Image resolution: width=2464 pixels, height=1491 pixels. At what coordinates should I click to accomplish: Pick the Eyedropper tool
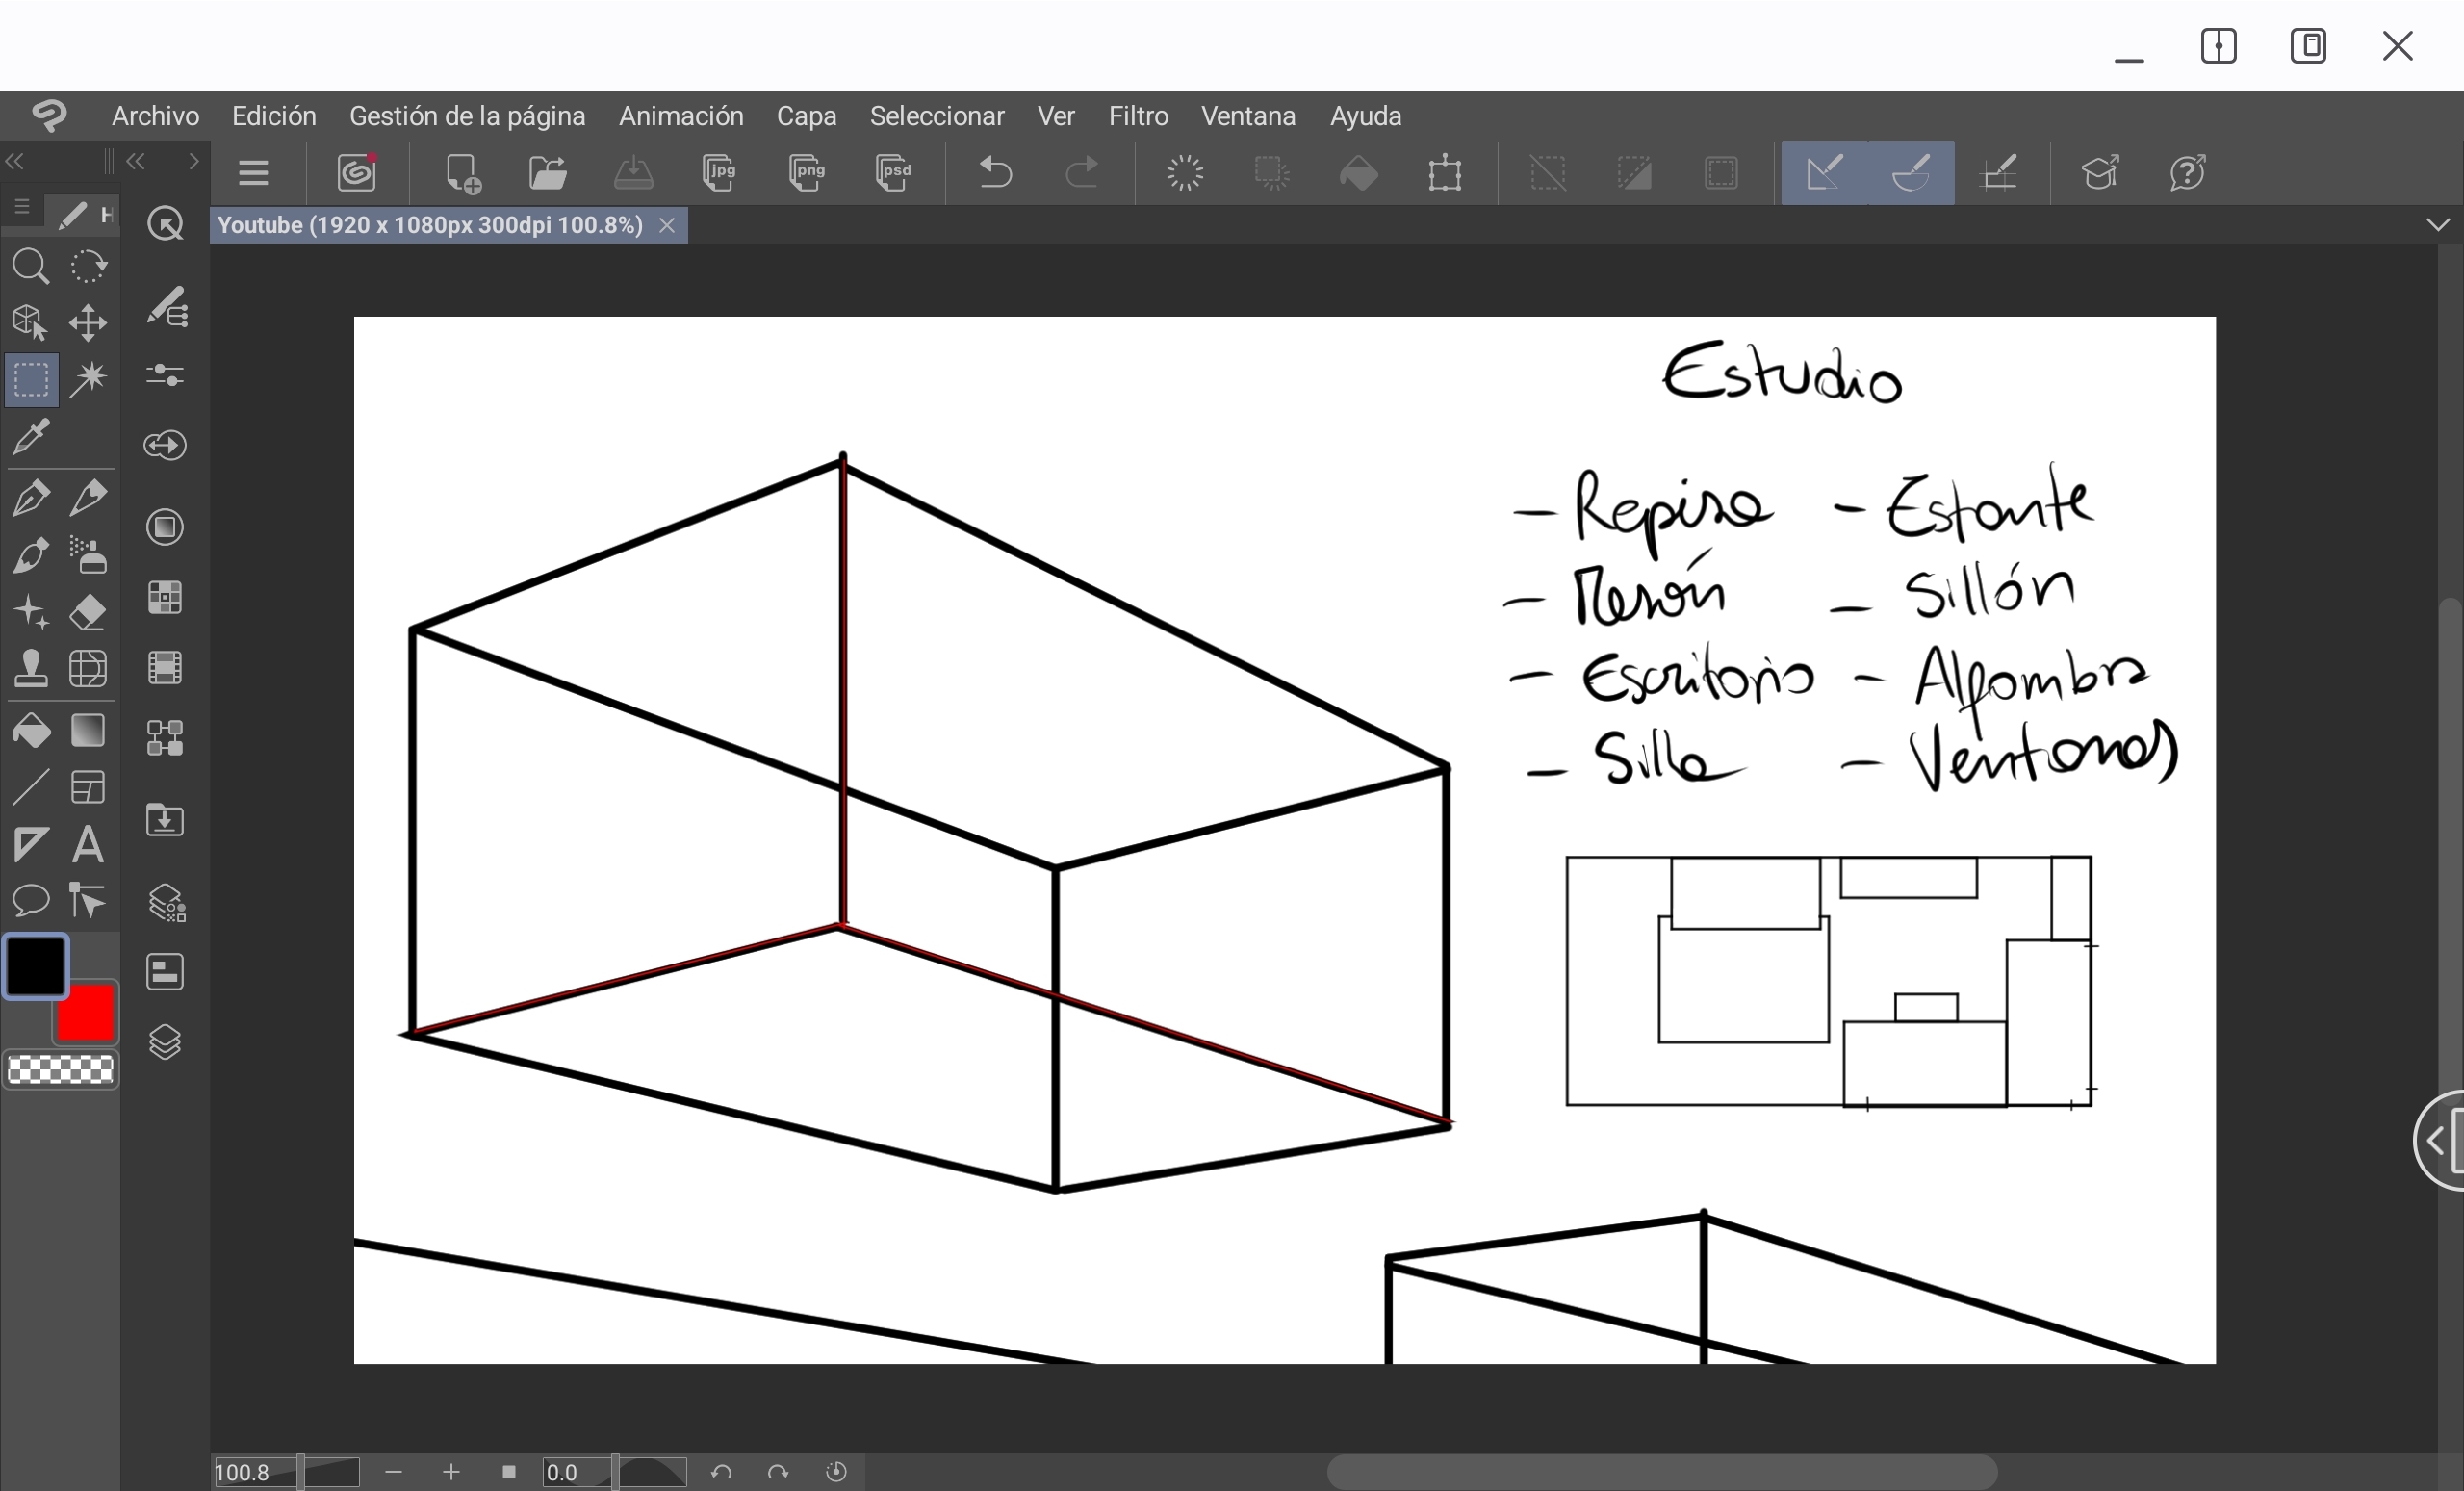point(31,437)
